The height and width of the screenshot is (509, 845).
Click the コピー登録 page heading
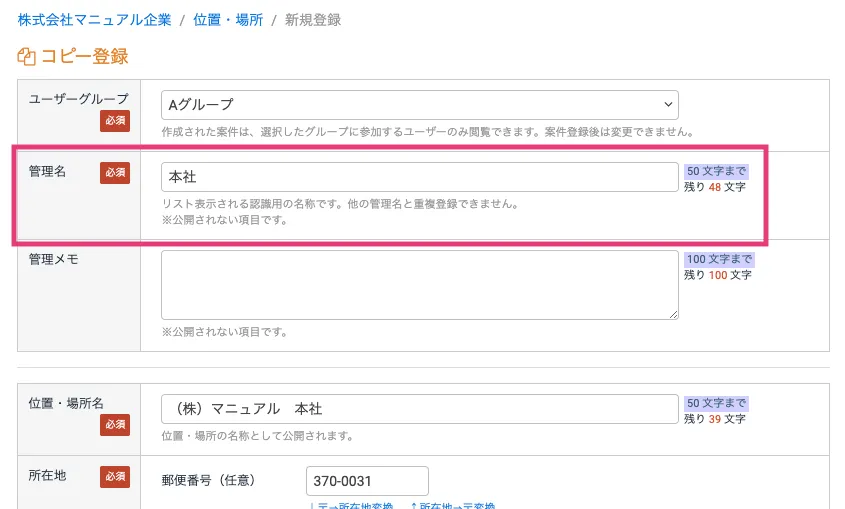pyautogui.click(x=84, y=57)
